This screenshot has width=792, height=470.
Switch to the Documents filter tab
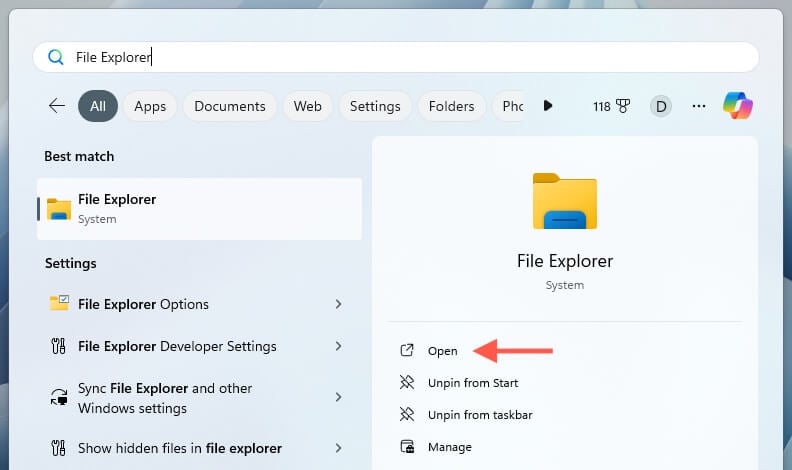point(230,106)
